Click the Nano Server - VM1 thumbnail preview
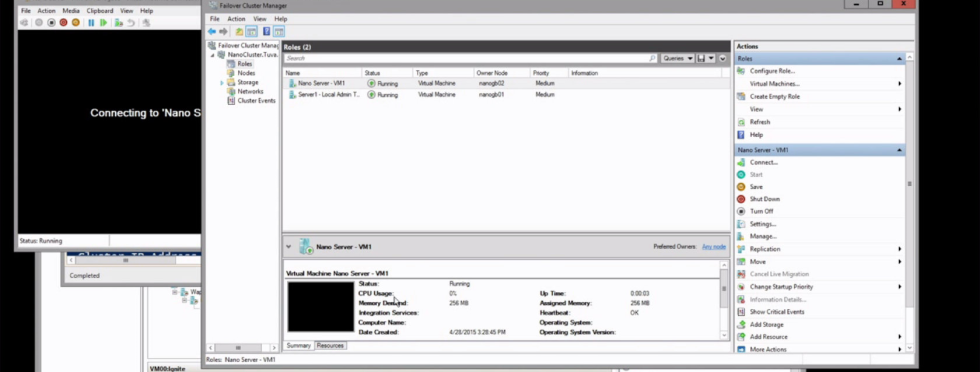The width and height of the screenshot is (980, 372). pos(321,306)
